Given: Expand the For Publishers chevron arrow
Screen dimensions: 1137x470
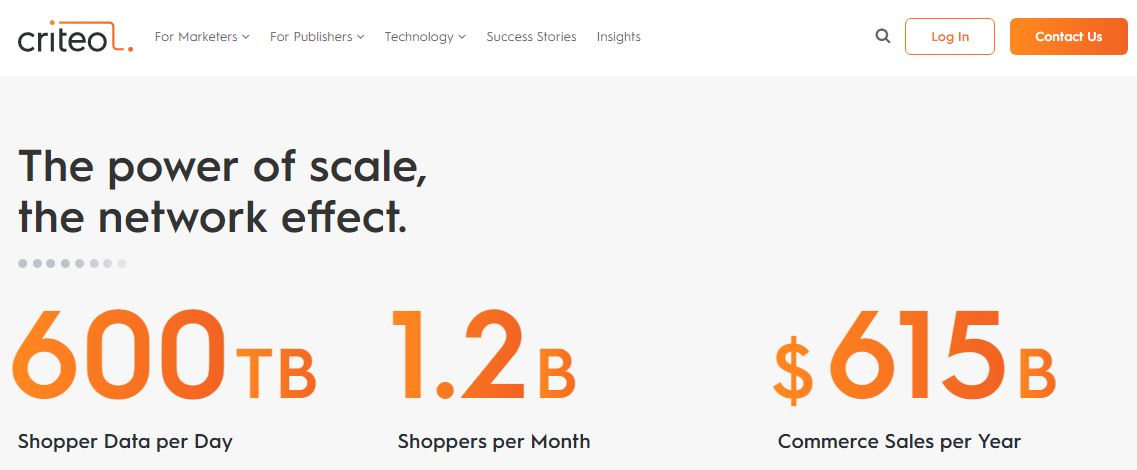Looking at the screenshot, I should [361, 37].
